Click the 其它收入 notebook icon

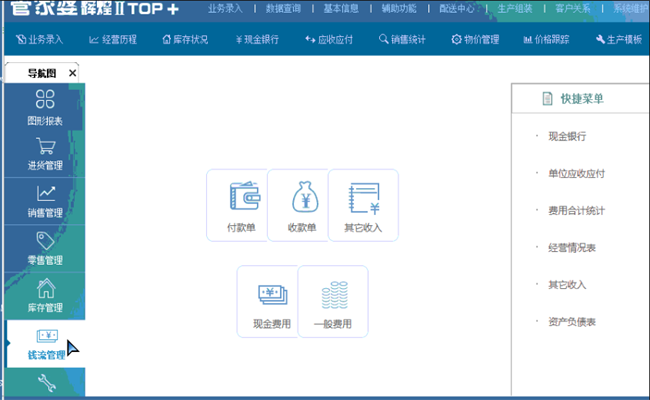click(362, 205)
